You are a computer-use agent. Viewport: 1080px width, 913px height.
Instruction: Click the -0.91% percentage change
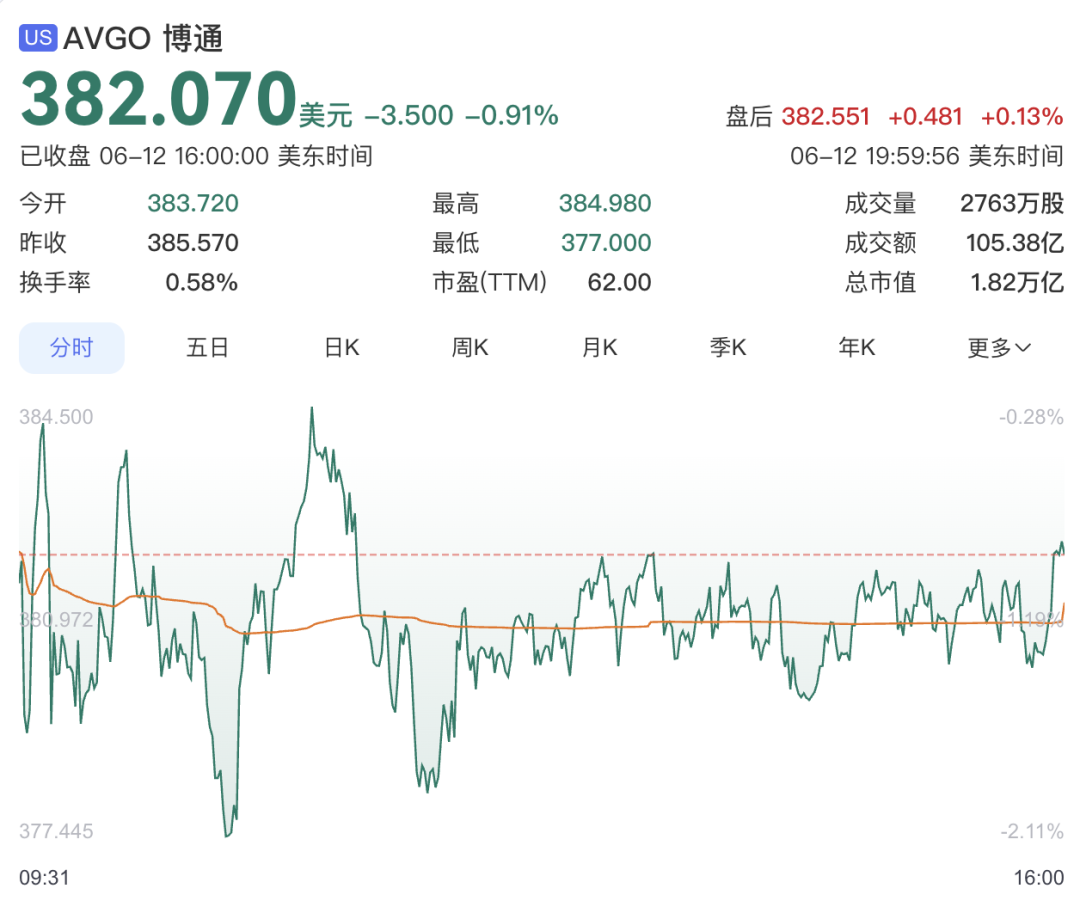point(511,116)
